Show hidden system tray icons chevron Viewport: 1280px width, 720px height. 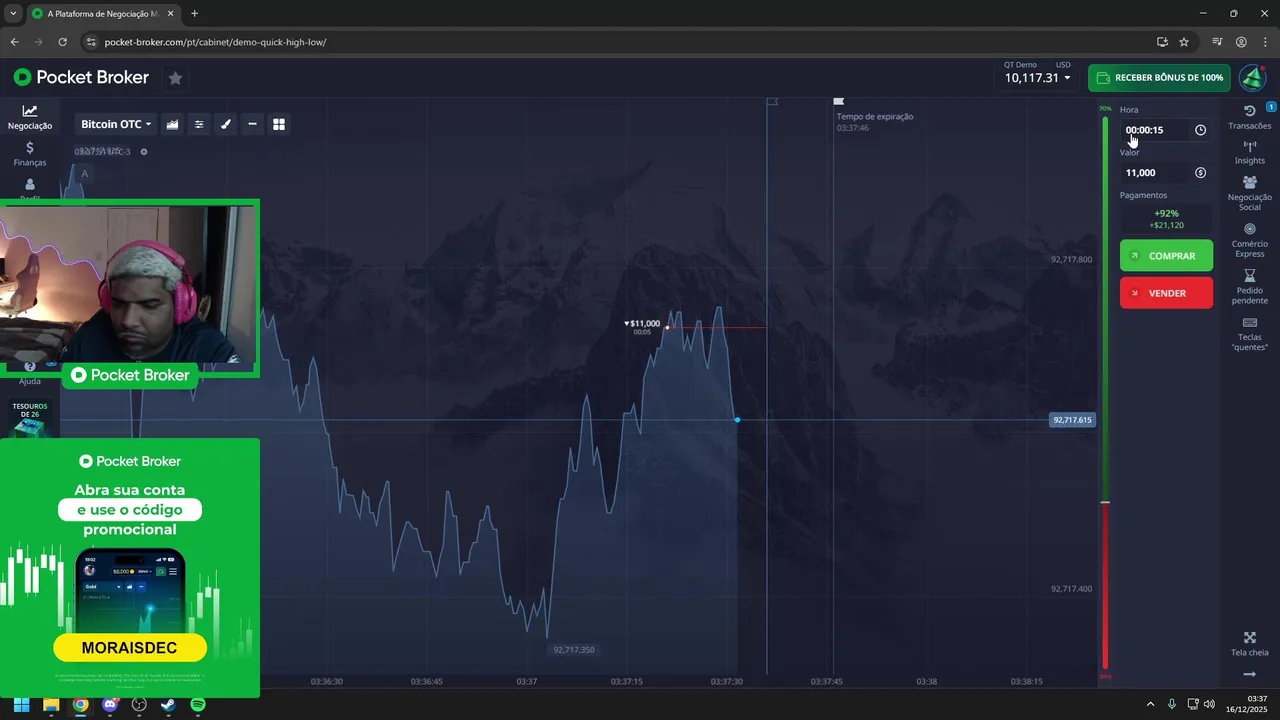[1150, 704]
